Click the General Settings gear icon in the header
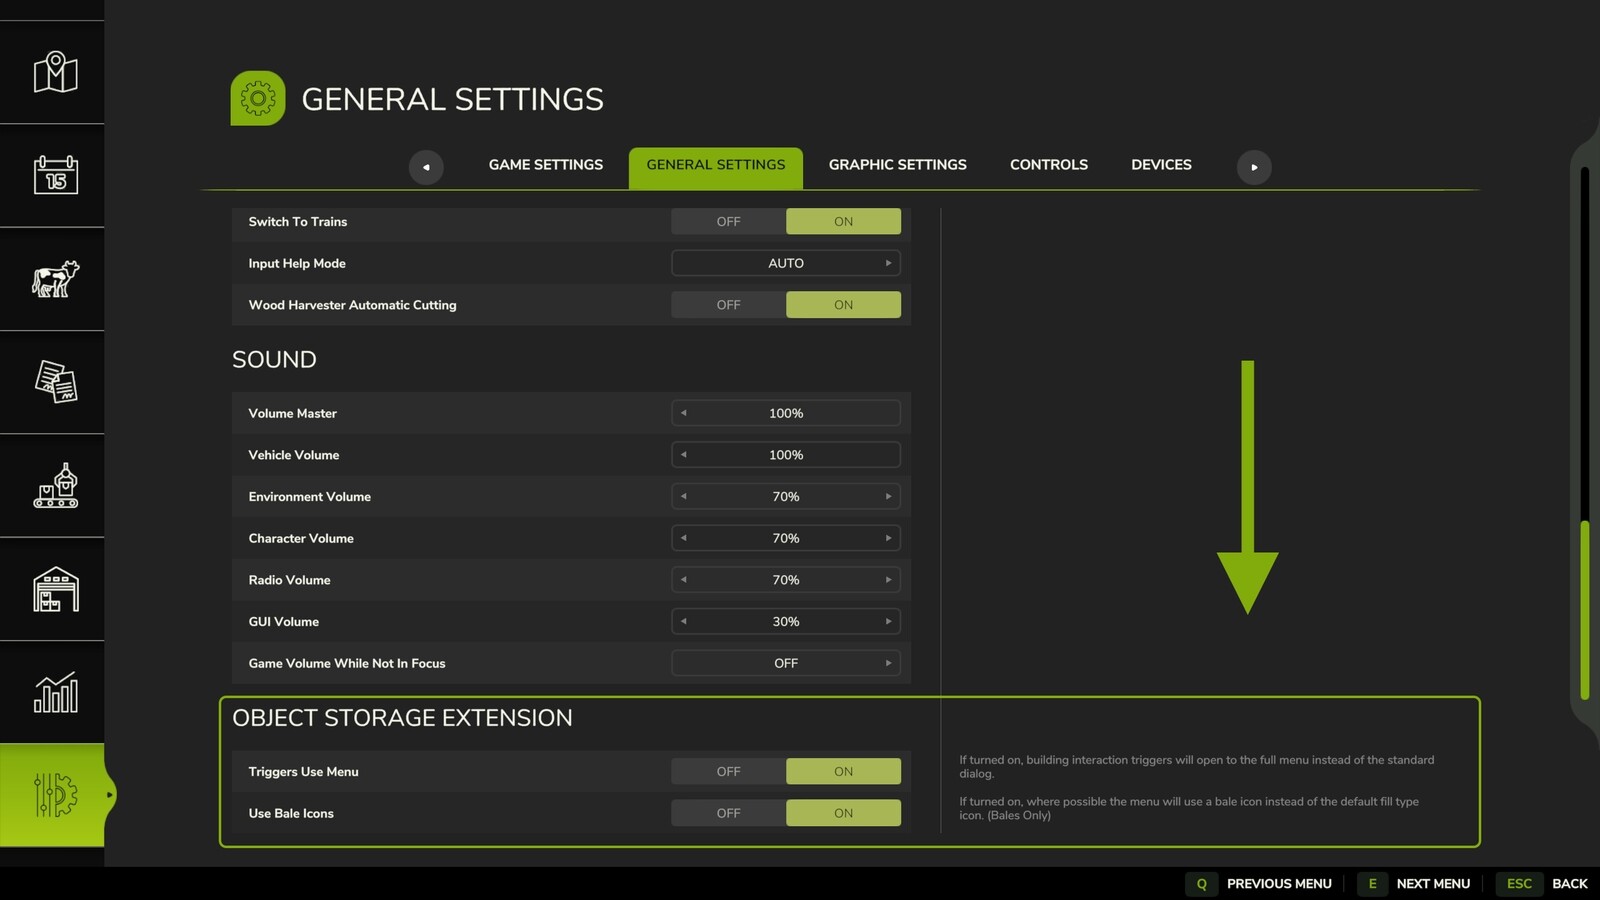Image resolution: width=1600 pixels, height=900 pixels. coord(258,98)
